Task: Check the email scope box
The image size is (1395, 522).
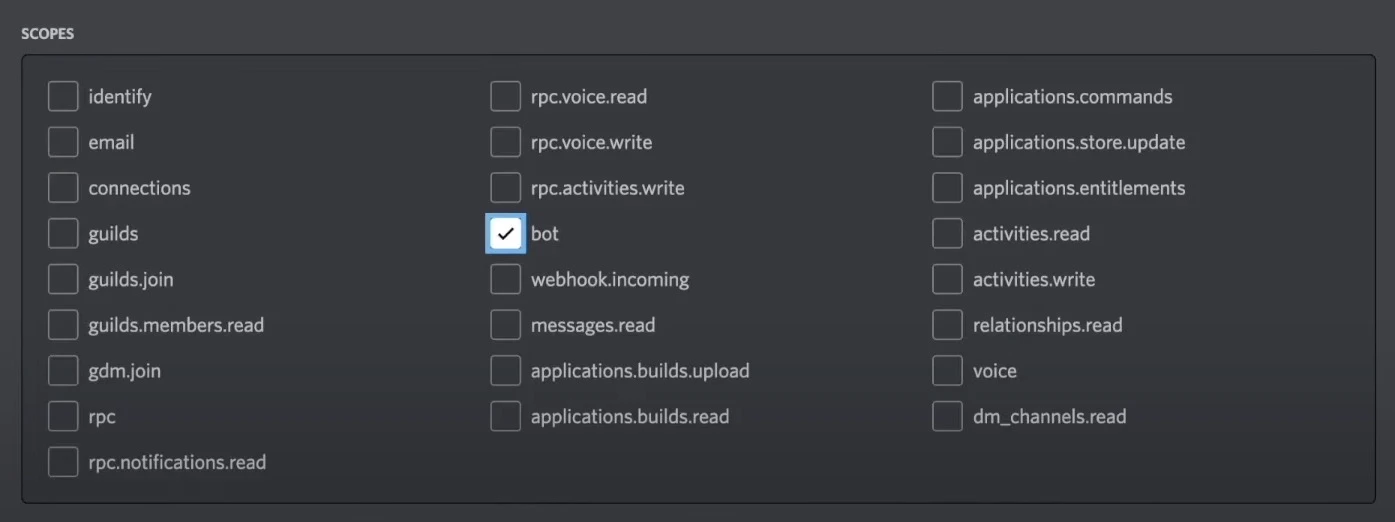Action: (63, 143)
